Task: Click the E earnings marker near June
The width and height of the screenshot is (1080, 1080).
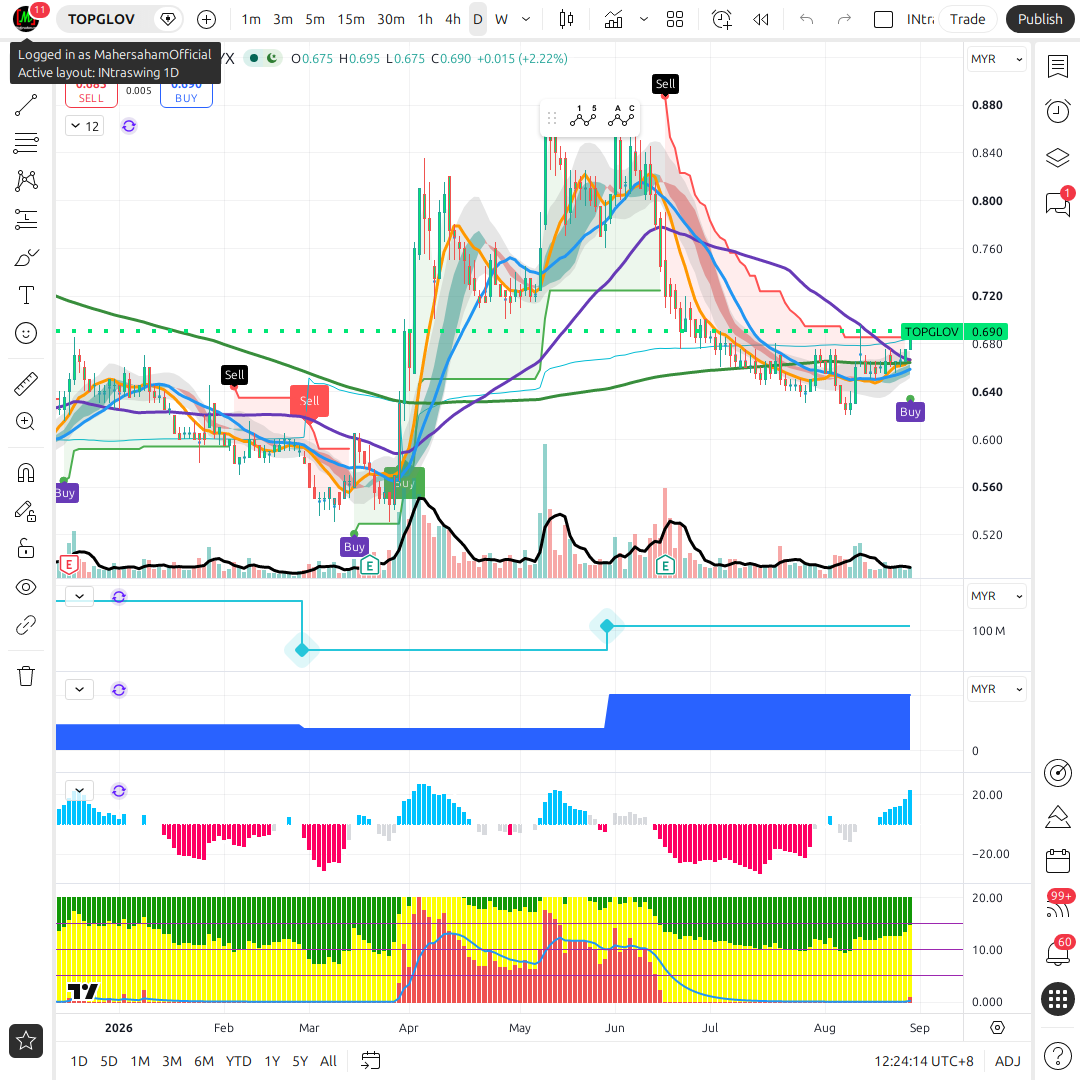Action: [x=665, y=566]
